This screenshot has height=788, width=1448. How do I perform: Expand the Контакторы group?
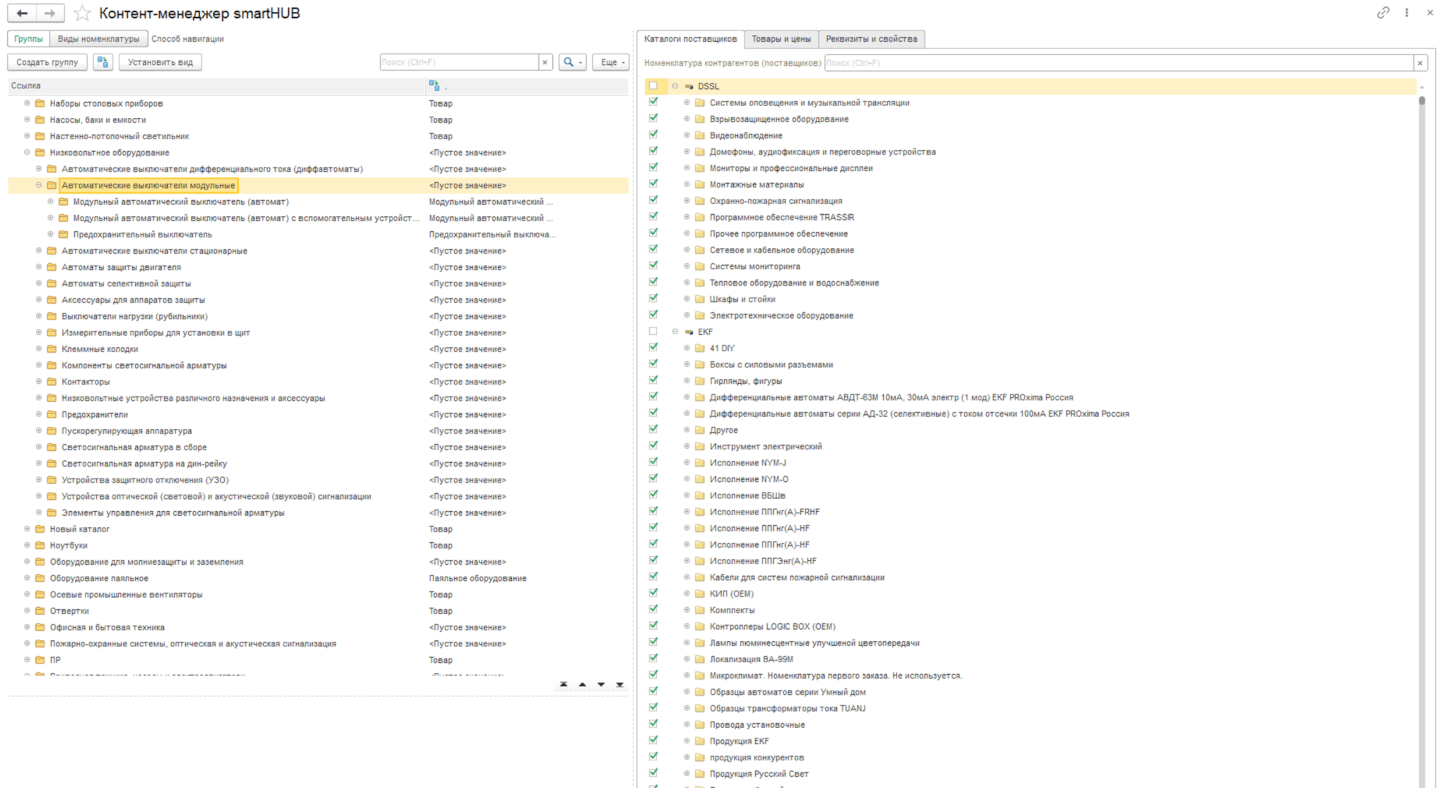coord(39,382)
